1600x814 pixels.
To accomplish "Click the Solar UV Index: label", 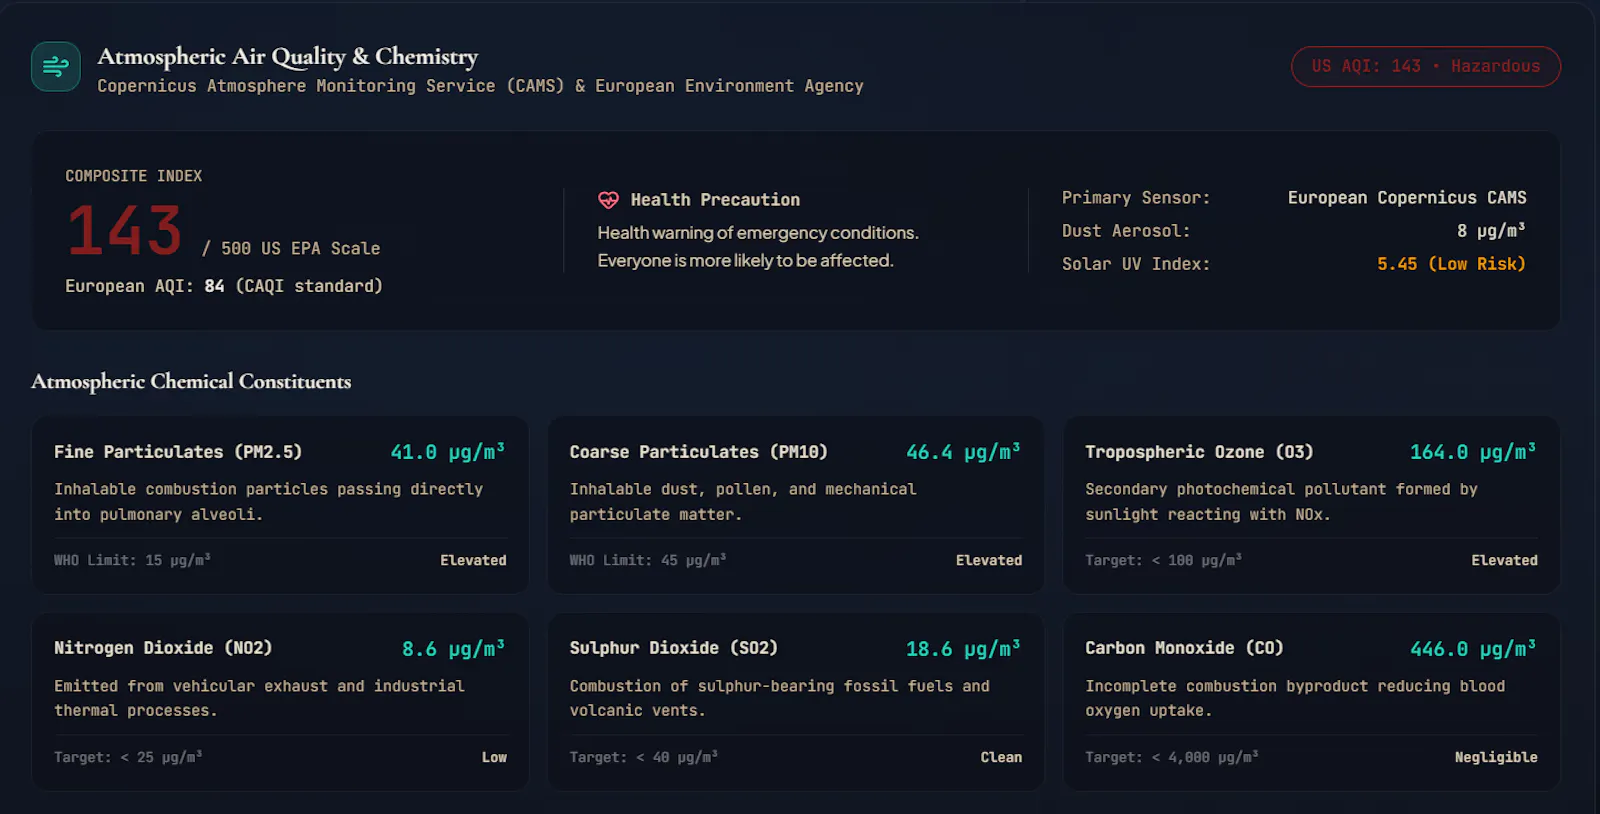I will (1136, 264).
